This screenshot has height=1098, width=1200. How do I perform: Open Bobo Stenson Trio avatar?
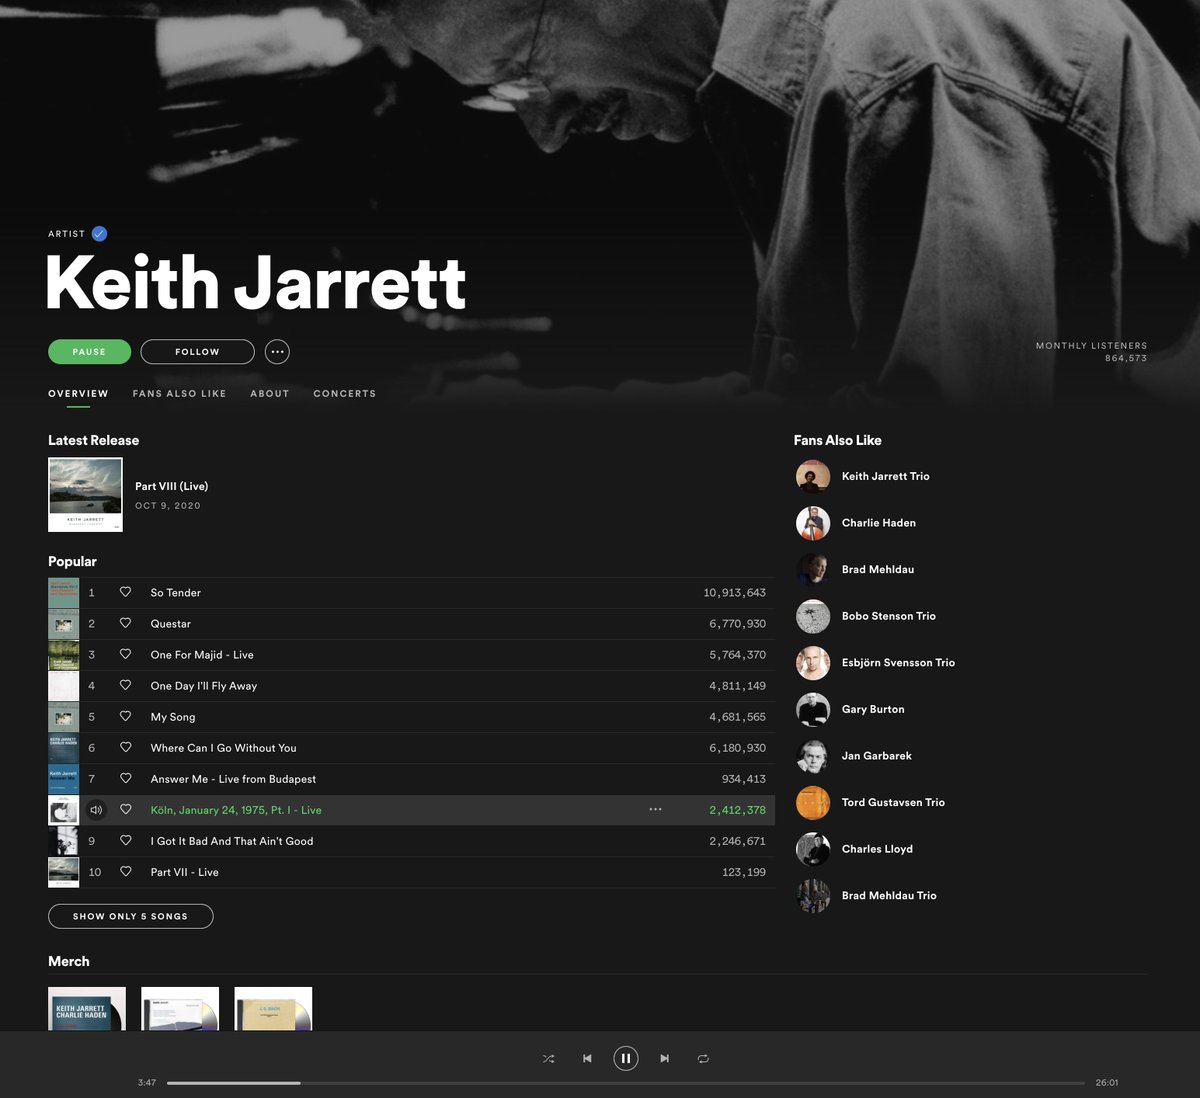click(x=813, y=616)
